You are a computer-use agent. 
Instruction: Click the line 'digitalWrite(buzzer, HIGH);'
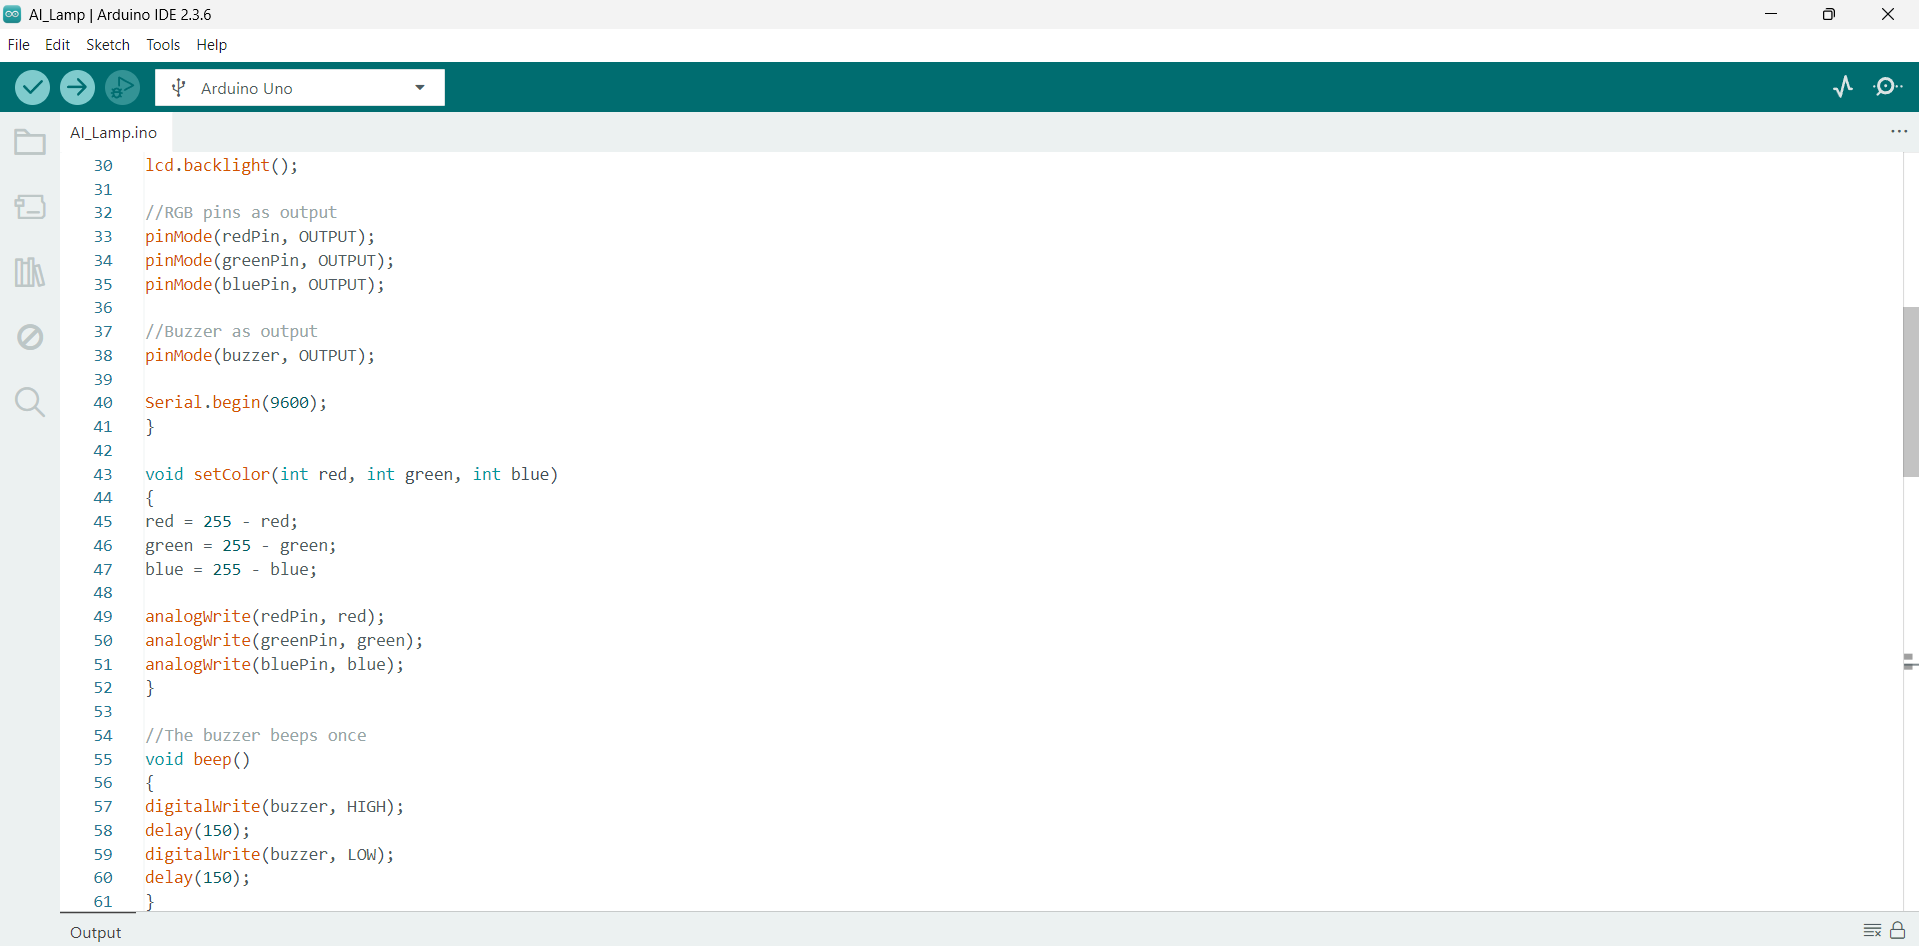[275, 806]
